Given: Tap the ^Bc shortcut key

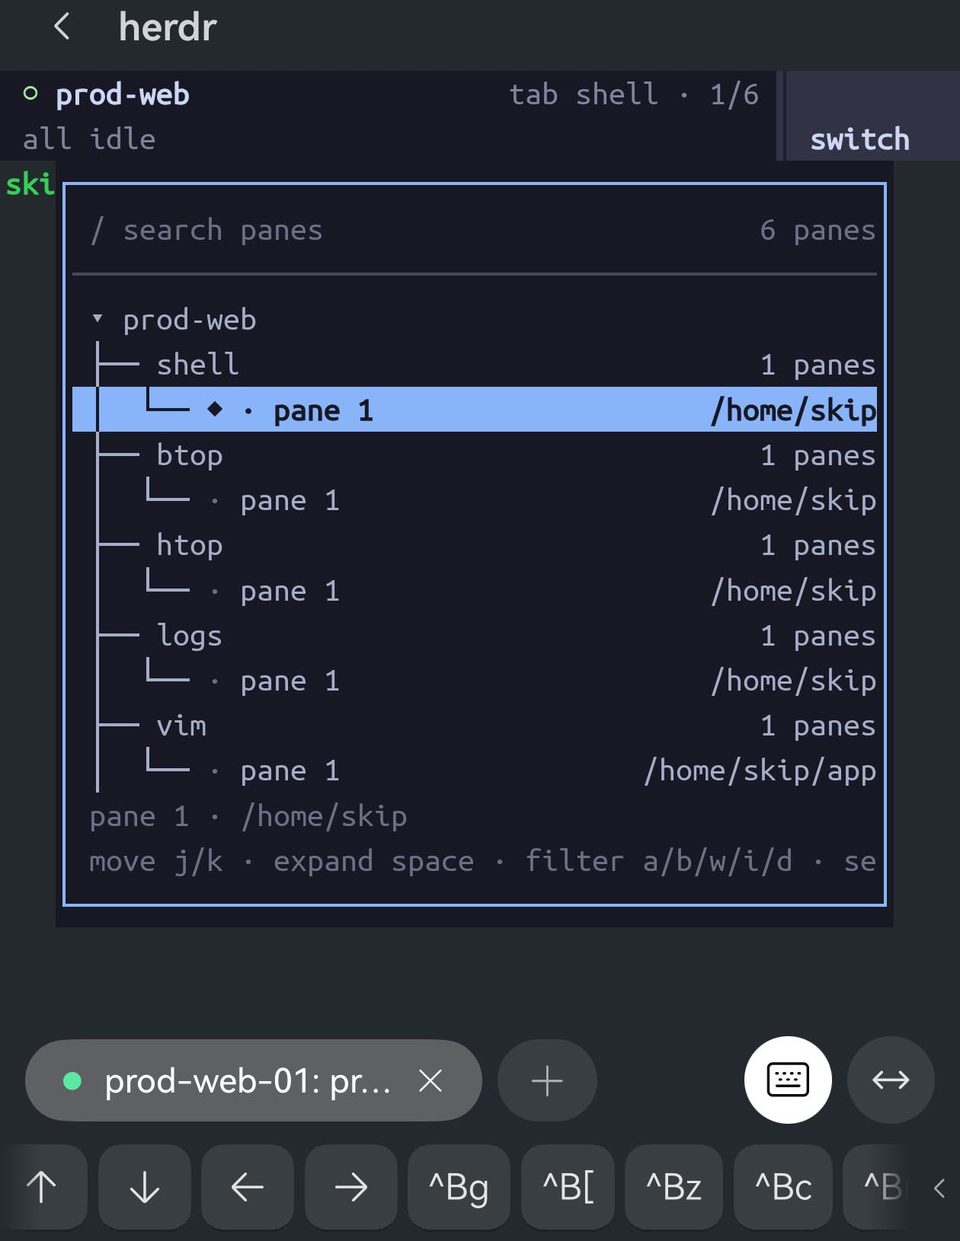Looking at the screenshot, I should tap(783, 1187).
